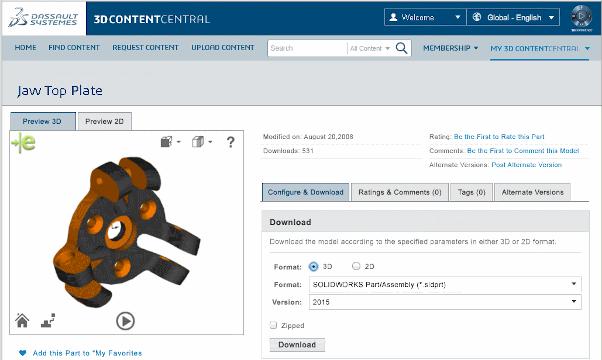Click the Post Alternate Version link
The width and height of the screenshot is (602, 360).
(526, 165)
